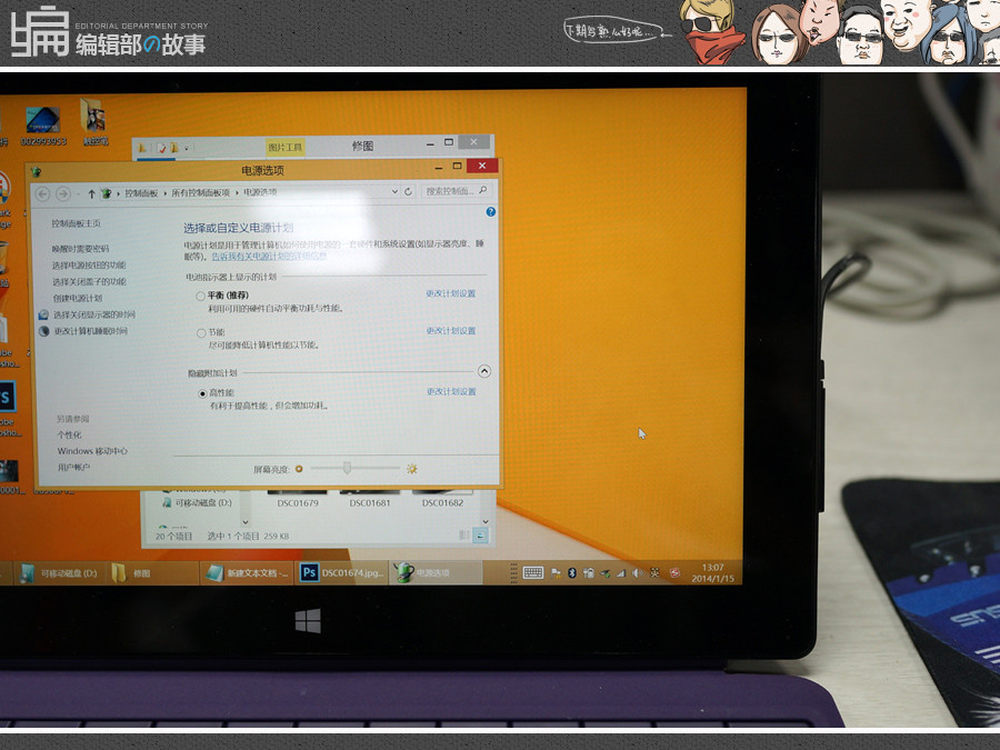Image resolution: width=1000 pixels, height=750 pixels.
Task: Click the red Sogou input tray icon
Action: [x=675, y=573]
